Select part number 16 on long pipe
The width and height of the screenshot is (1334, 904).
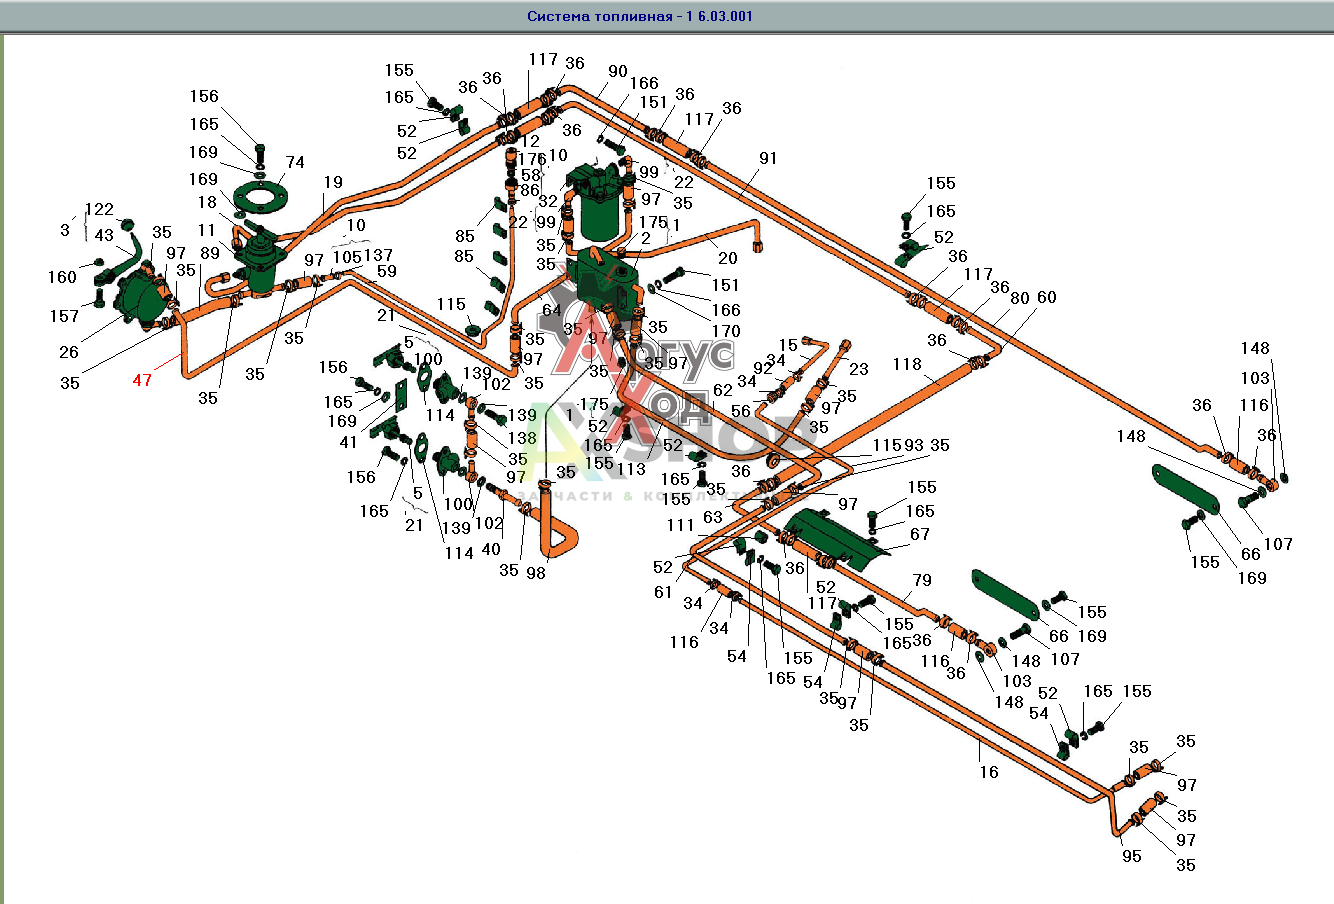(988, 771)
